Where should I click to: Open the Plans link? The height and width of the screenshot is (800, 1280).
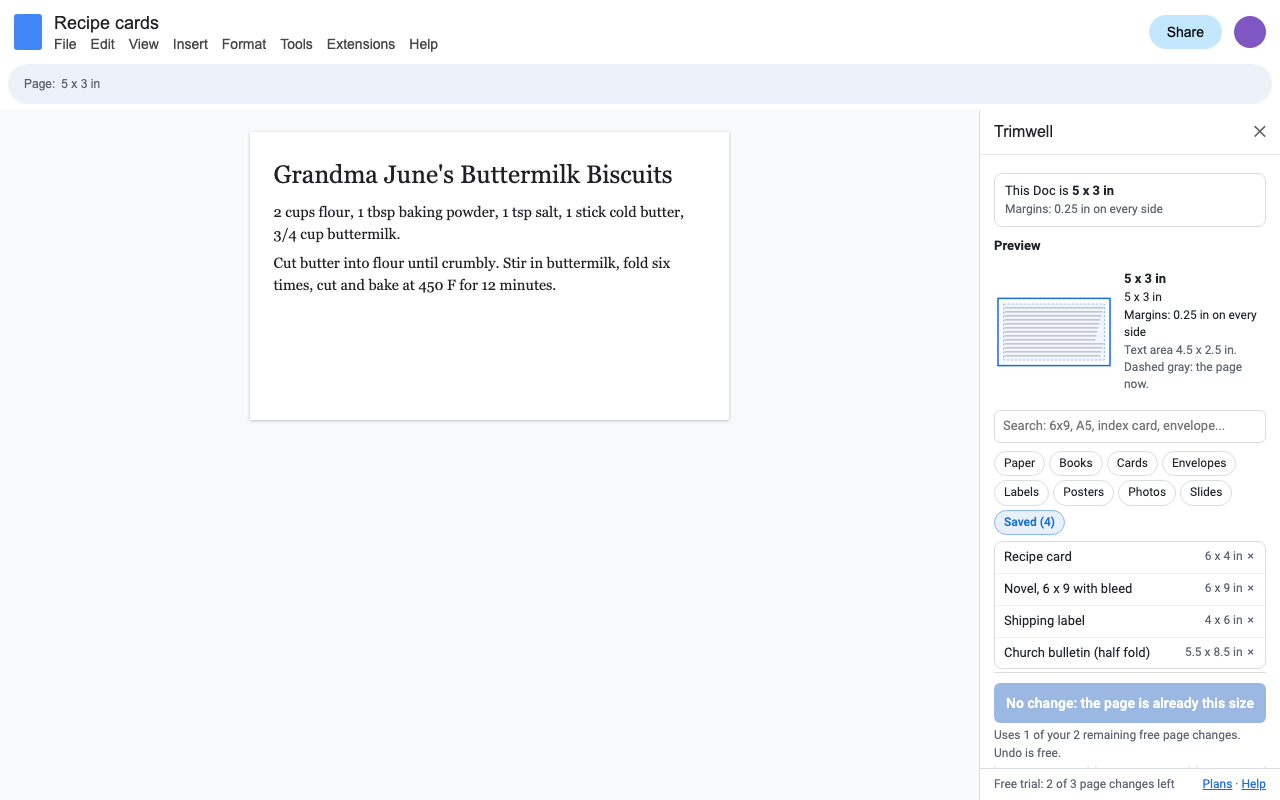point(1217,784)
